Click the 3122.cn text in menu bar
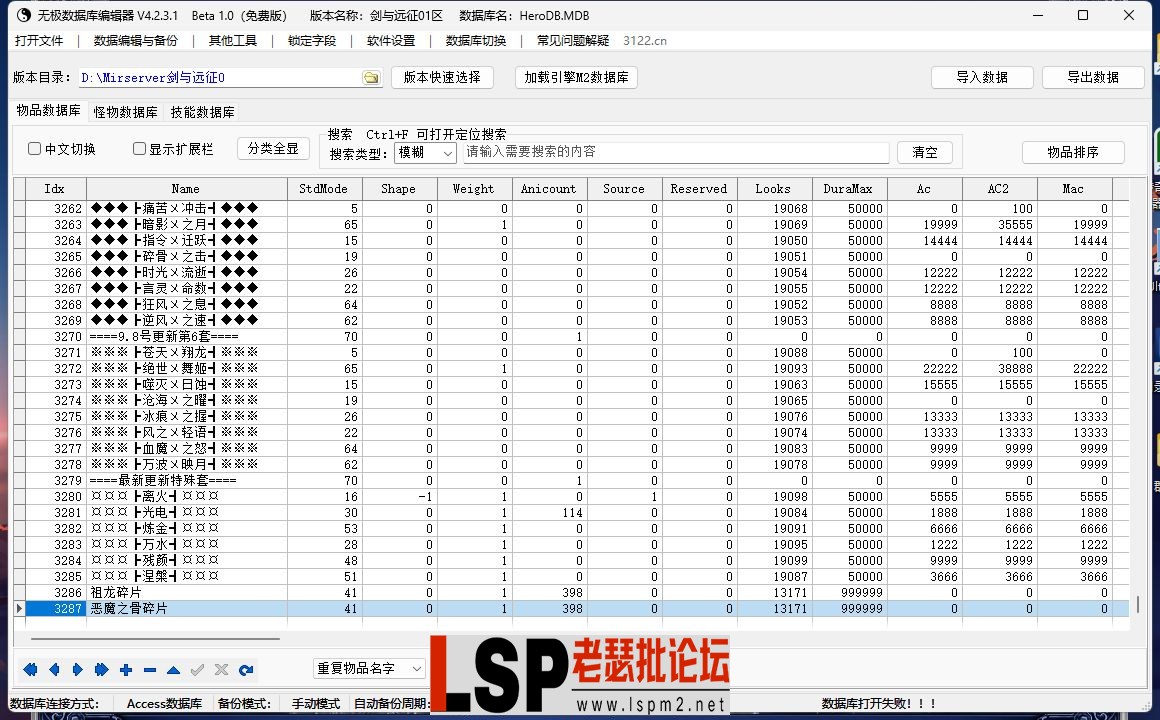This screenshot has width=1160, height=720. tap(644, 41)
